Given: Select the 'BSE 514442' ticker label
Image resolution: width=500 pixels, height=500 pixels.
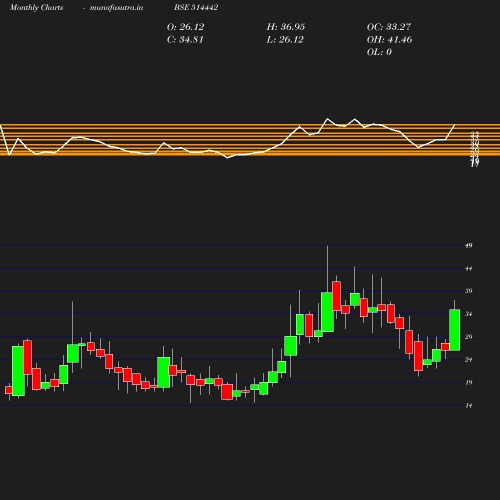Looking at the screenshot, I should [196, 7].
